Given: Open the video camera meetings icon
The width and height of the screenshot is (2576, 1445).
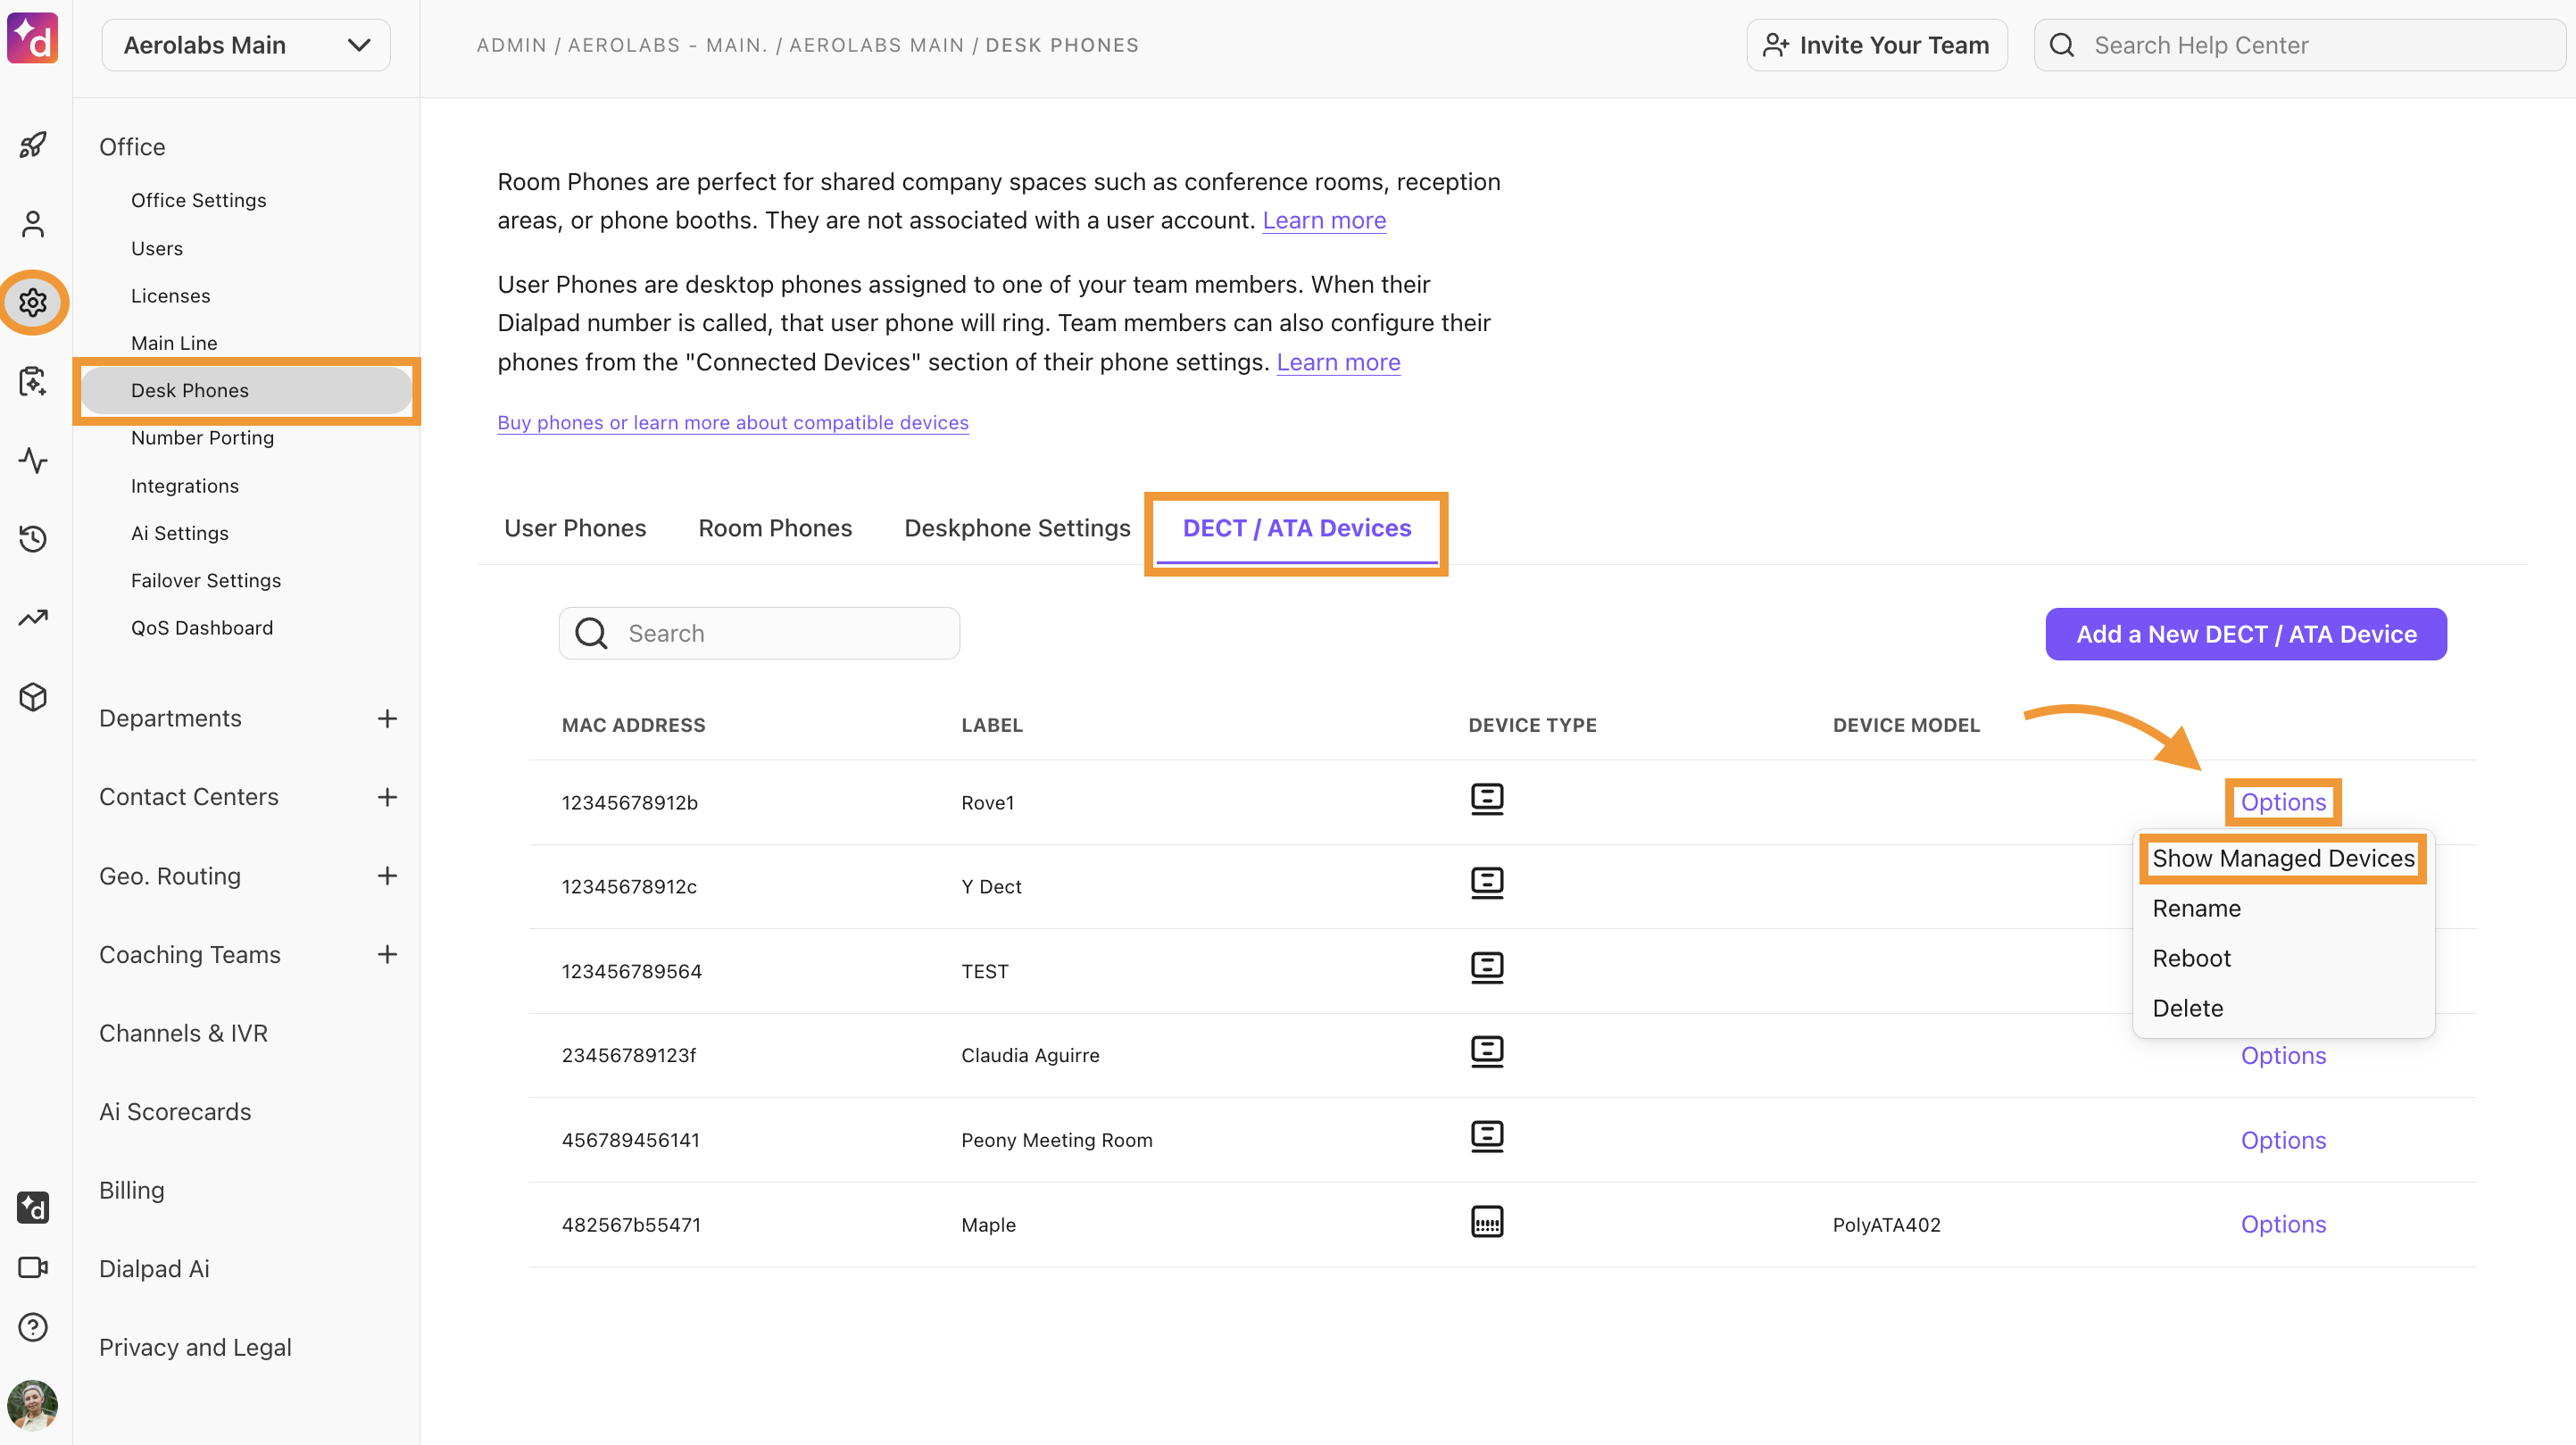Looking at the screenshot, I should [33, 1267].
